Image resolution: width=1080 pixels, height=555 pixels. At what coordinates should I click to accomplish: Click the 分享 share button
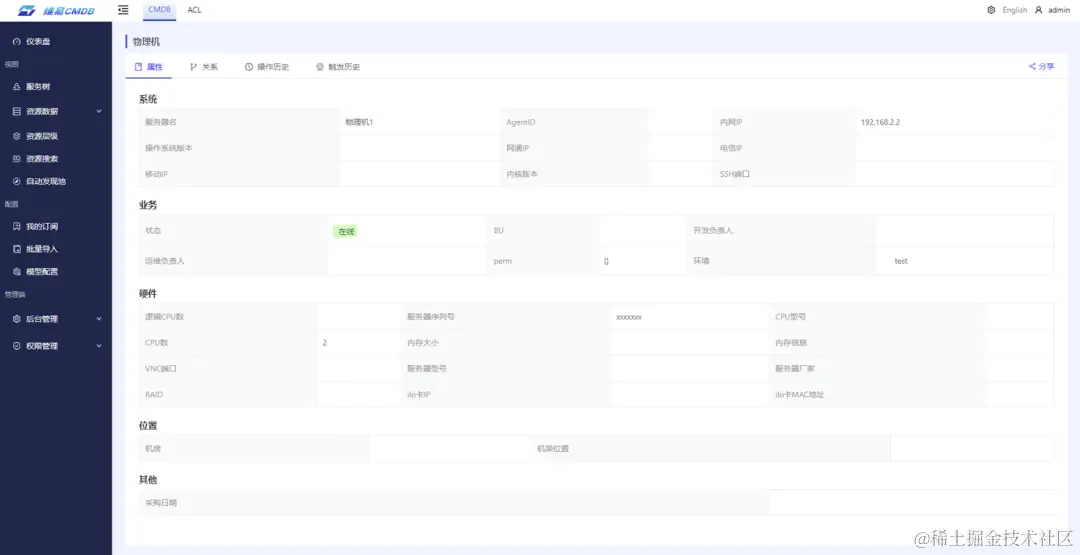coord(1041,67)
